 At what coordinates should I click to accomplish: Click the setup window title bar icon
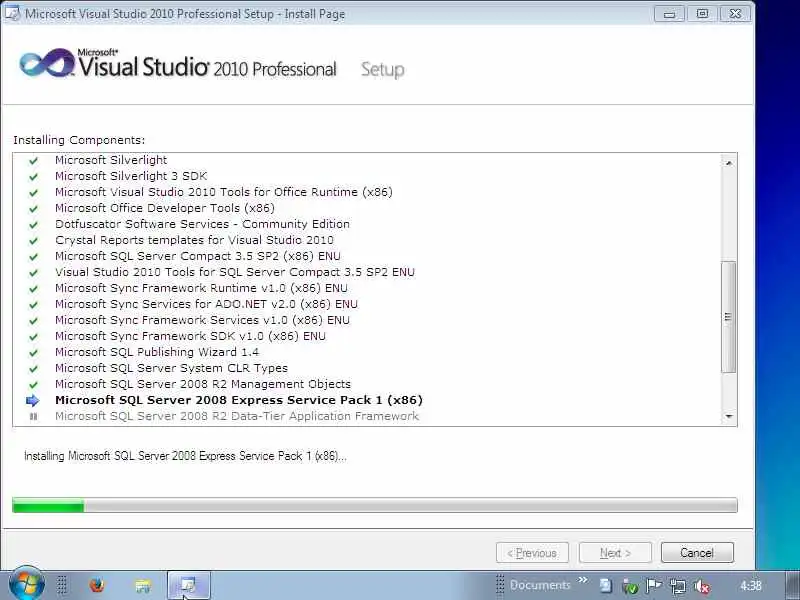pos(12,13)
